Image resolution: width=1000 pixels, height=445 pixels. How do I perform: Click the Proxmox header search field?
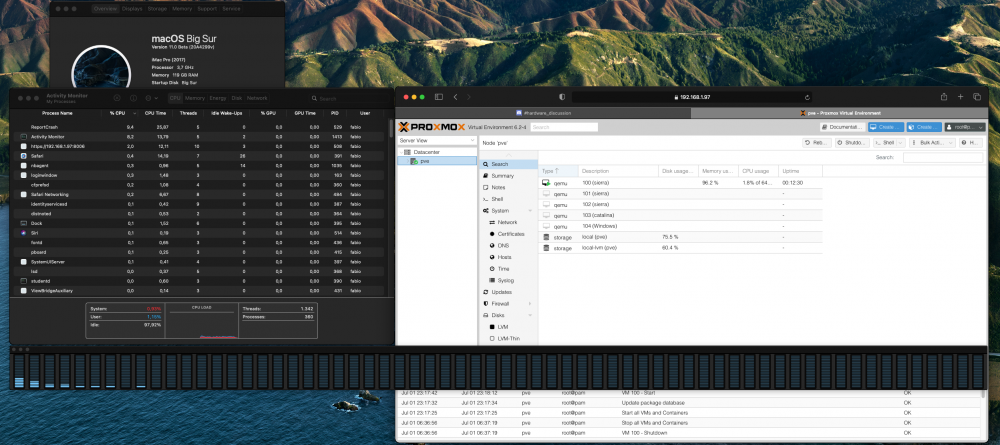[564, 127]
